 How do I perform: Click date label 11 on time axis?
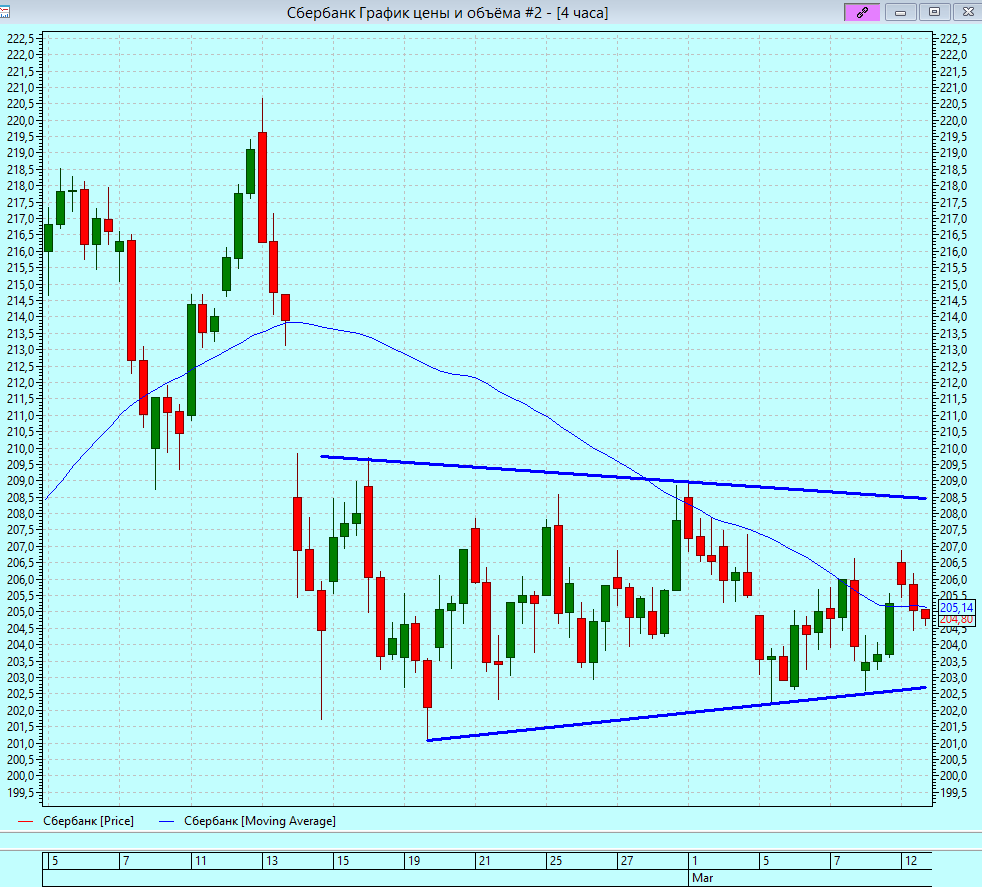pyautogui.click(x=200, y=861)
